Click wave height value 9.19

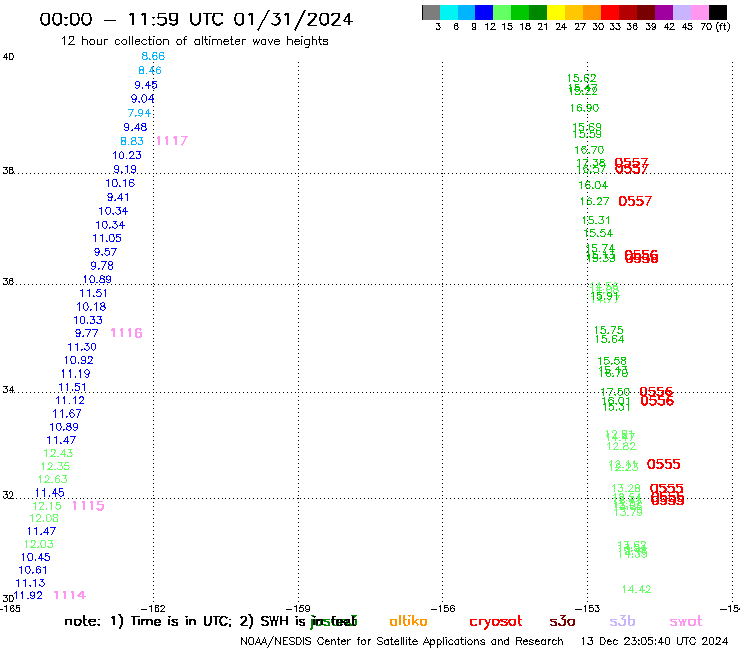125,169
